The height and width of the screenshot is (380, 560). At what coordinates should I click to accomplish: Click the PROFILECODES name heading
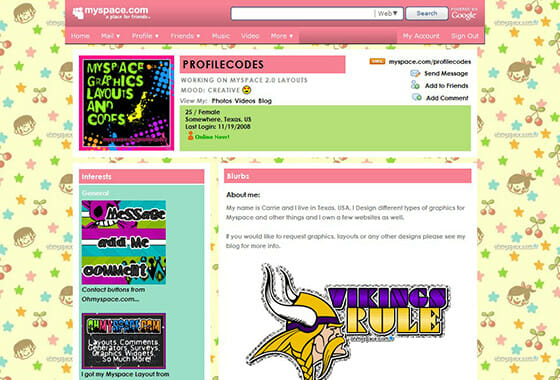[x=223, y=65]
